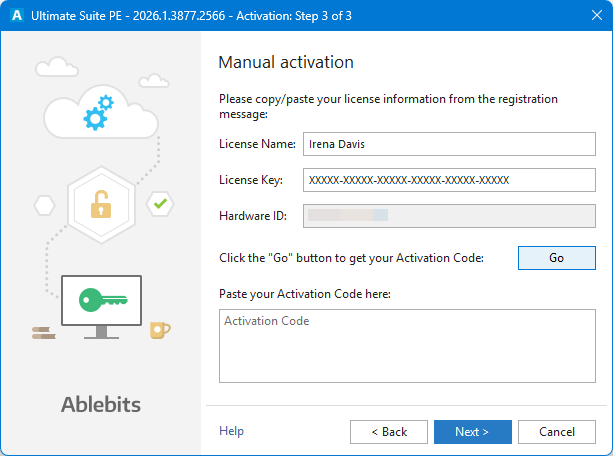Go back with the Back button
This screenshot has height=456, width=613.
389,432
